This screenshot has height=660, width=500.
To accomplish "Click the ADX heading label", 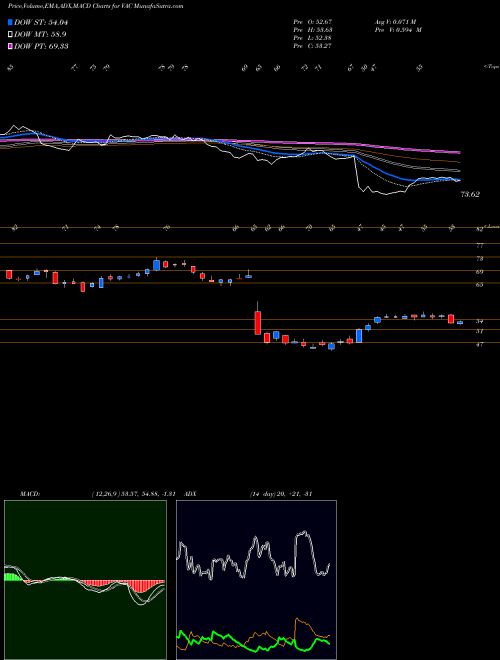I will click(x=191, y=493).
